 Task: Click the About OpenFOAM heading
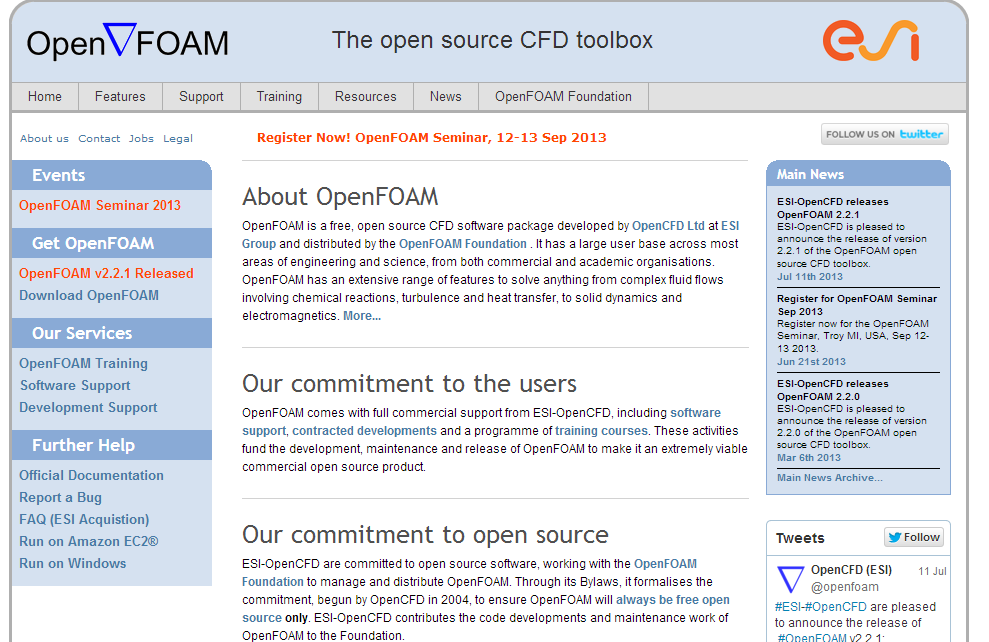[x=340, y=197]
